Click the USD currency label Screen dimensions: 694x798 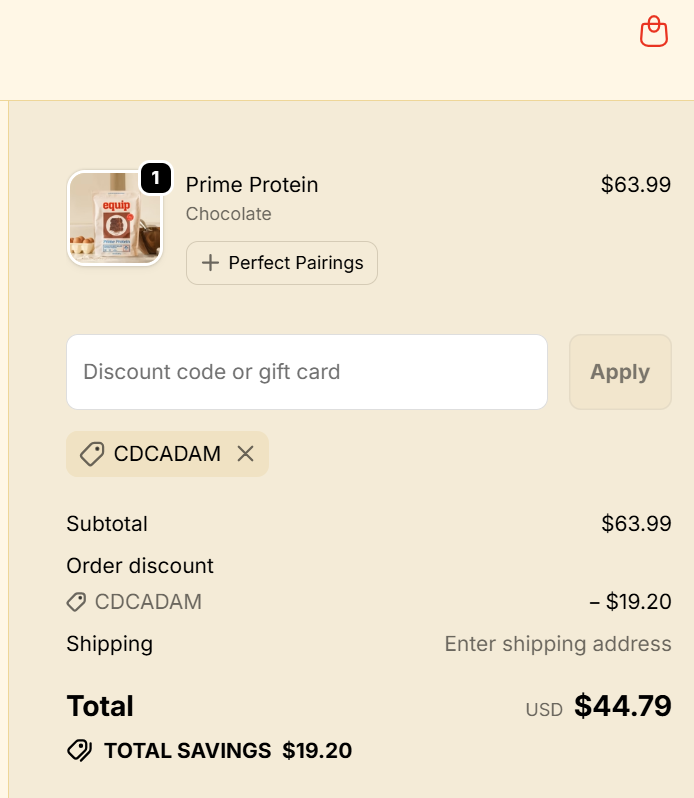pyautogui.click(x=544, y=710)
